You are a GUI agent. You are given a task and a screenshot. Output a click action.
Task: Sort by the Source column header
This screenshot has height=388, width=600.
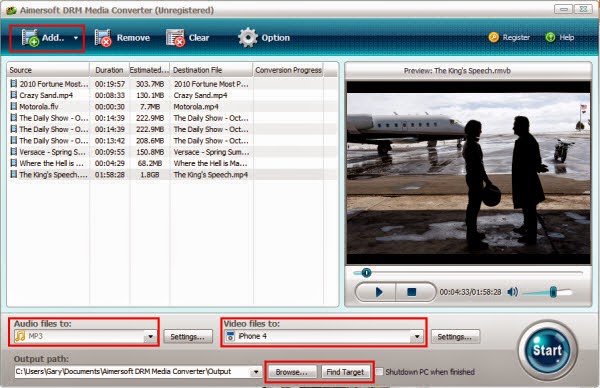click(48, 70)
